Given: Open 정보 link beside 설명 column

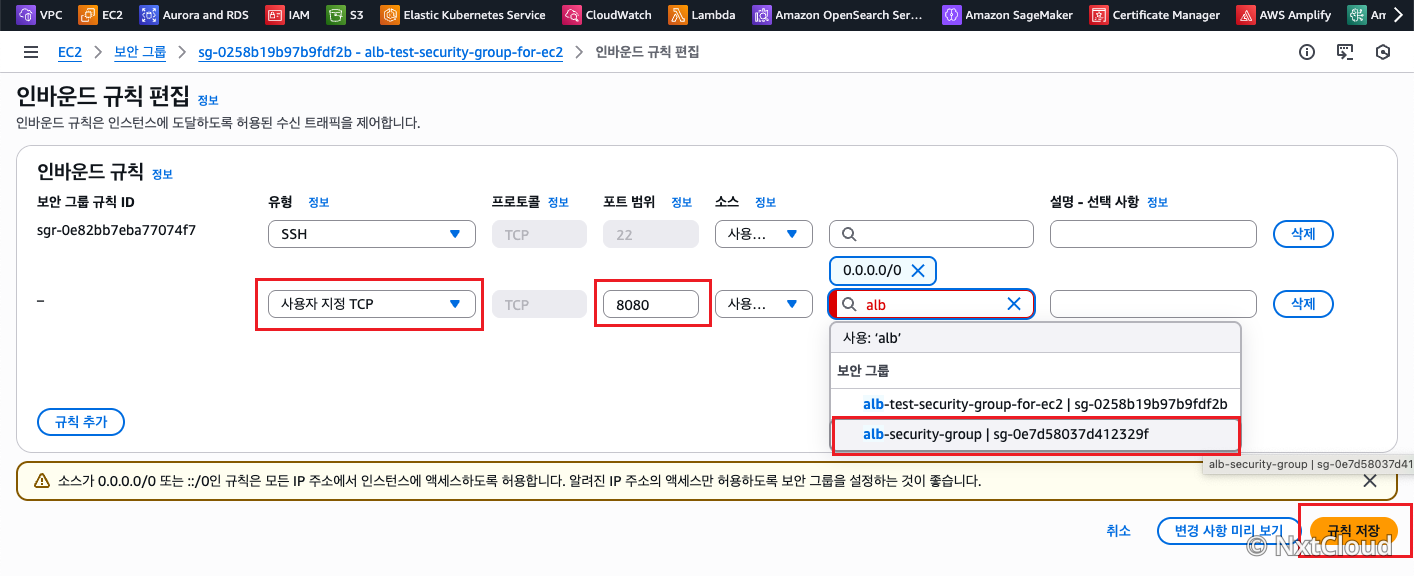Looking at the screenshot, I should (x=1157, y=202).
